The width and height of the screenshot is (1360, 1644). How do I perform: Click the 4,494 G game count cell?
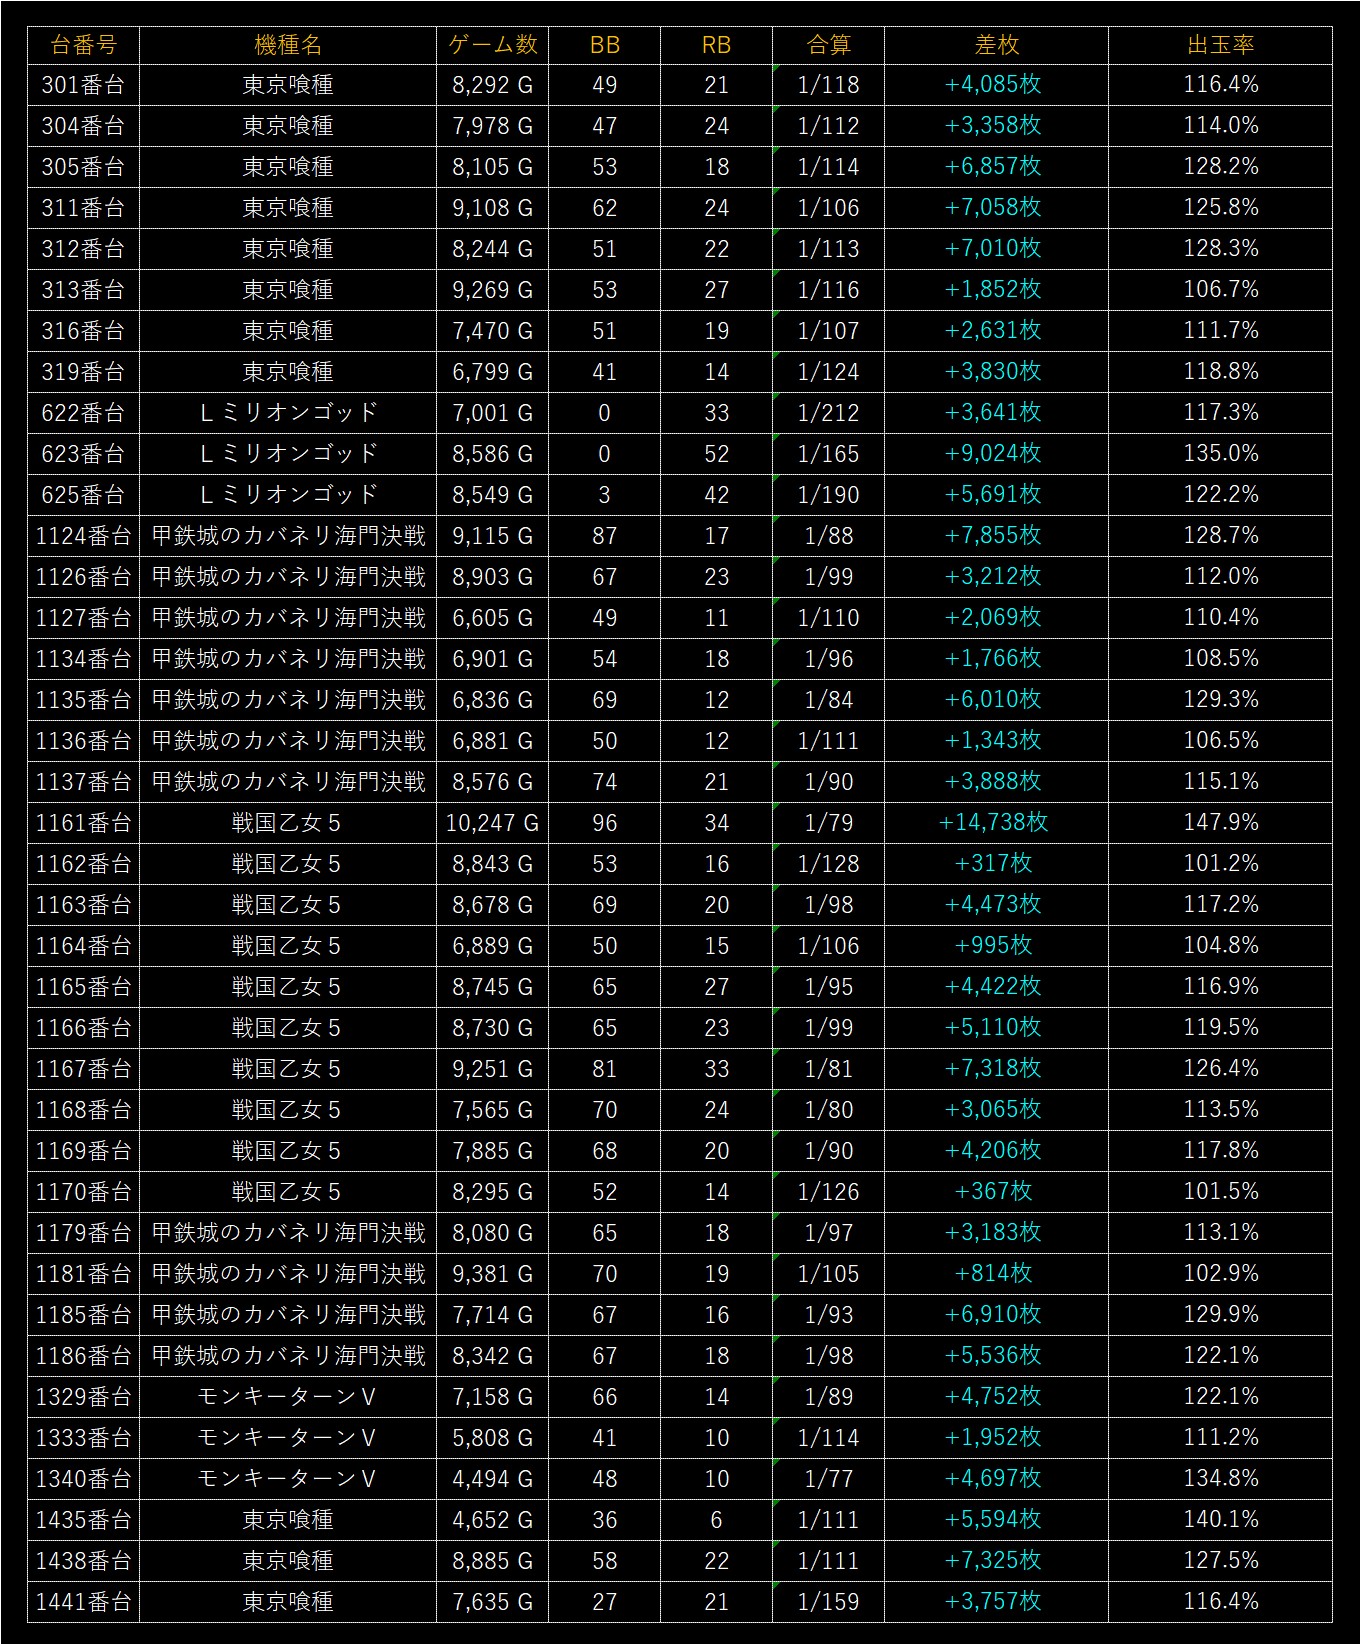tap(492, 1479)
